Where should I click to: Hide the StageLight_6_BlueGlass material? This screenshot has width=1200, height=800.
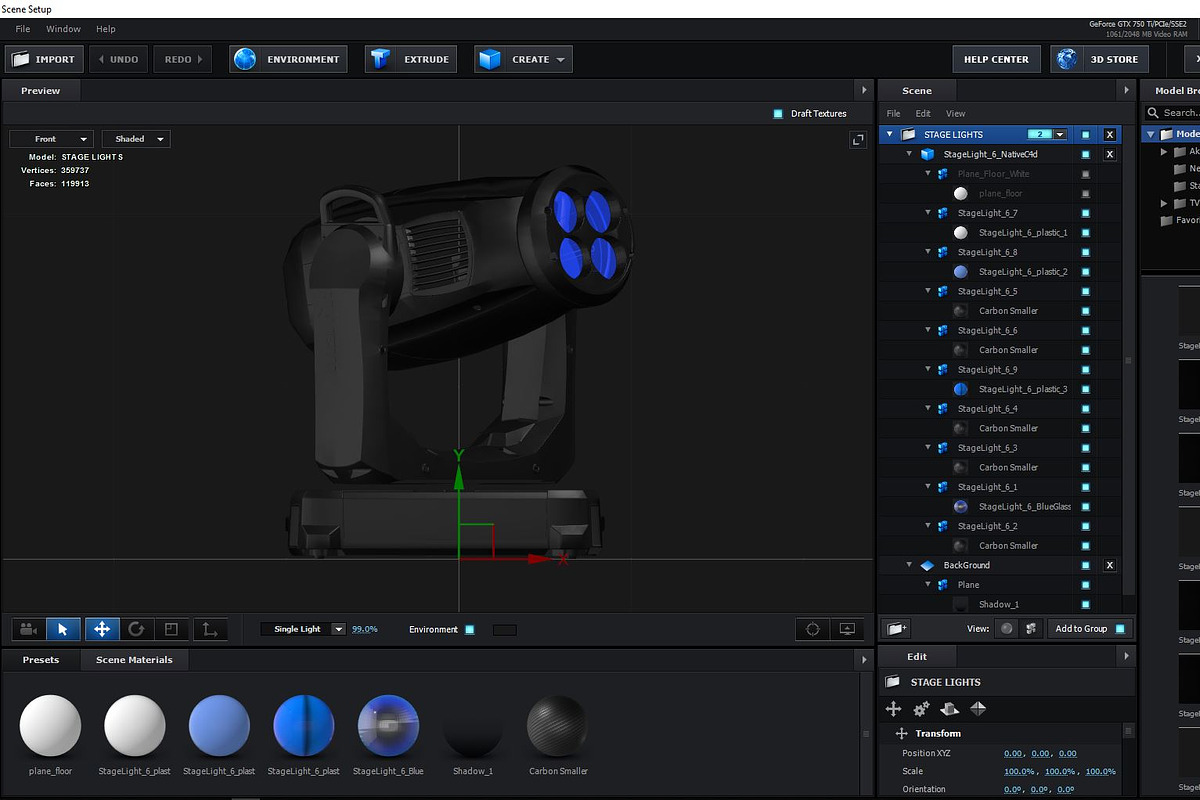click(1085, 507)
